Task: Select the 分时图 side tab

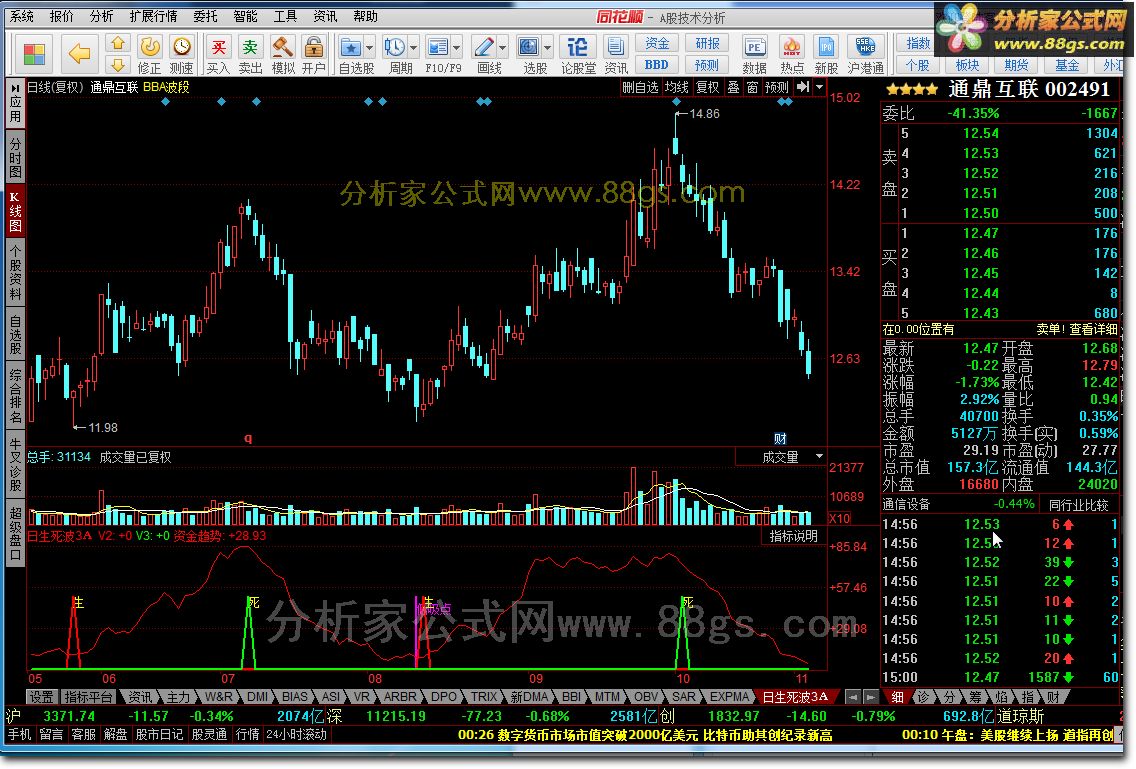Action: tap(15, 157)
